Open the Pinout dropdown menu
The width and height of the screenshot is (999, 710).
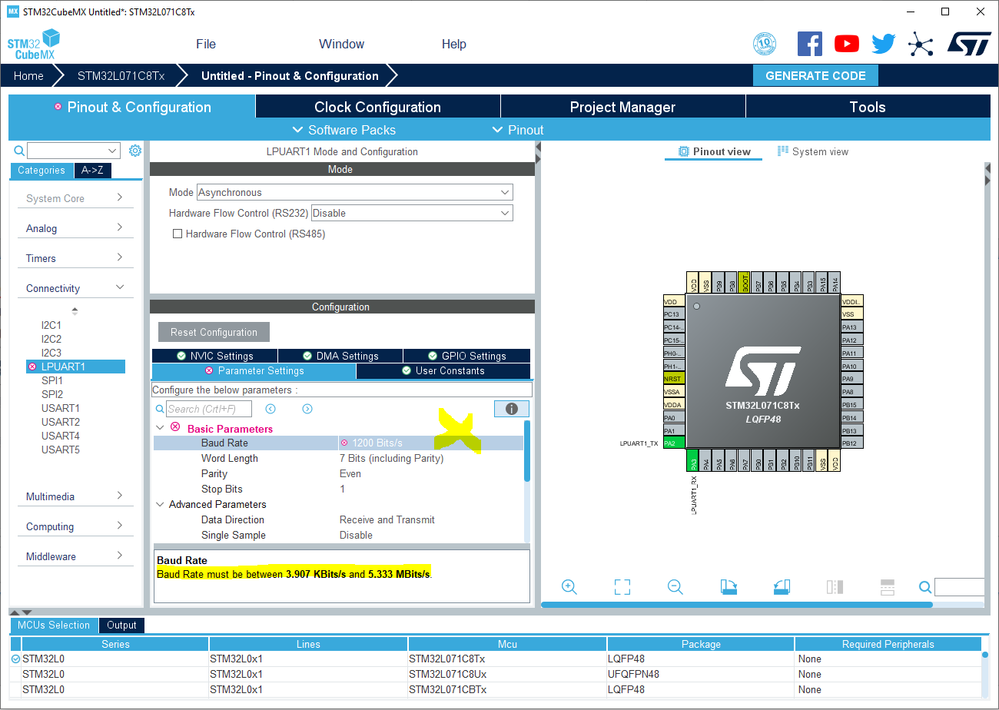pyautogui.click(x=518, y=130)
